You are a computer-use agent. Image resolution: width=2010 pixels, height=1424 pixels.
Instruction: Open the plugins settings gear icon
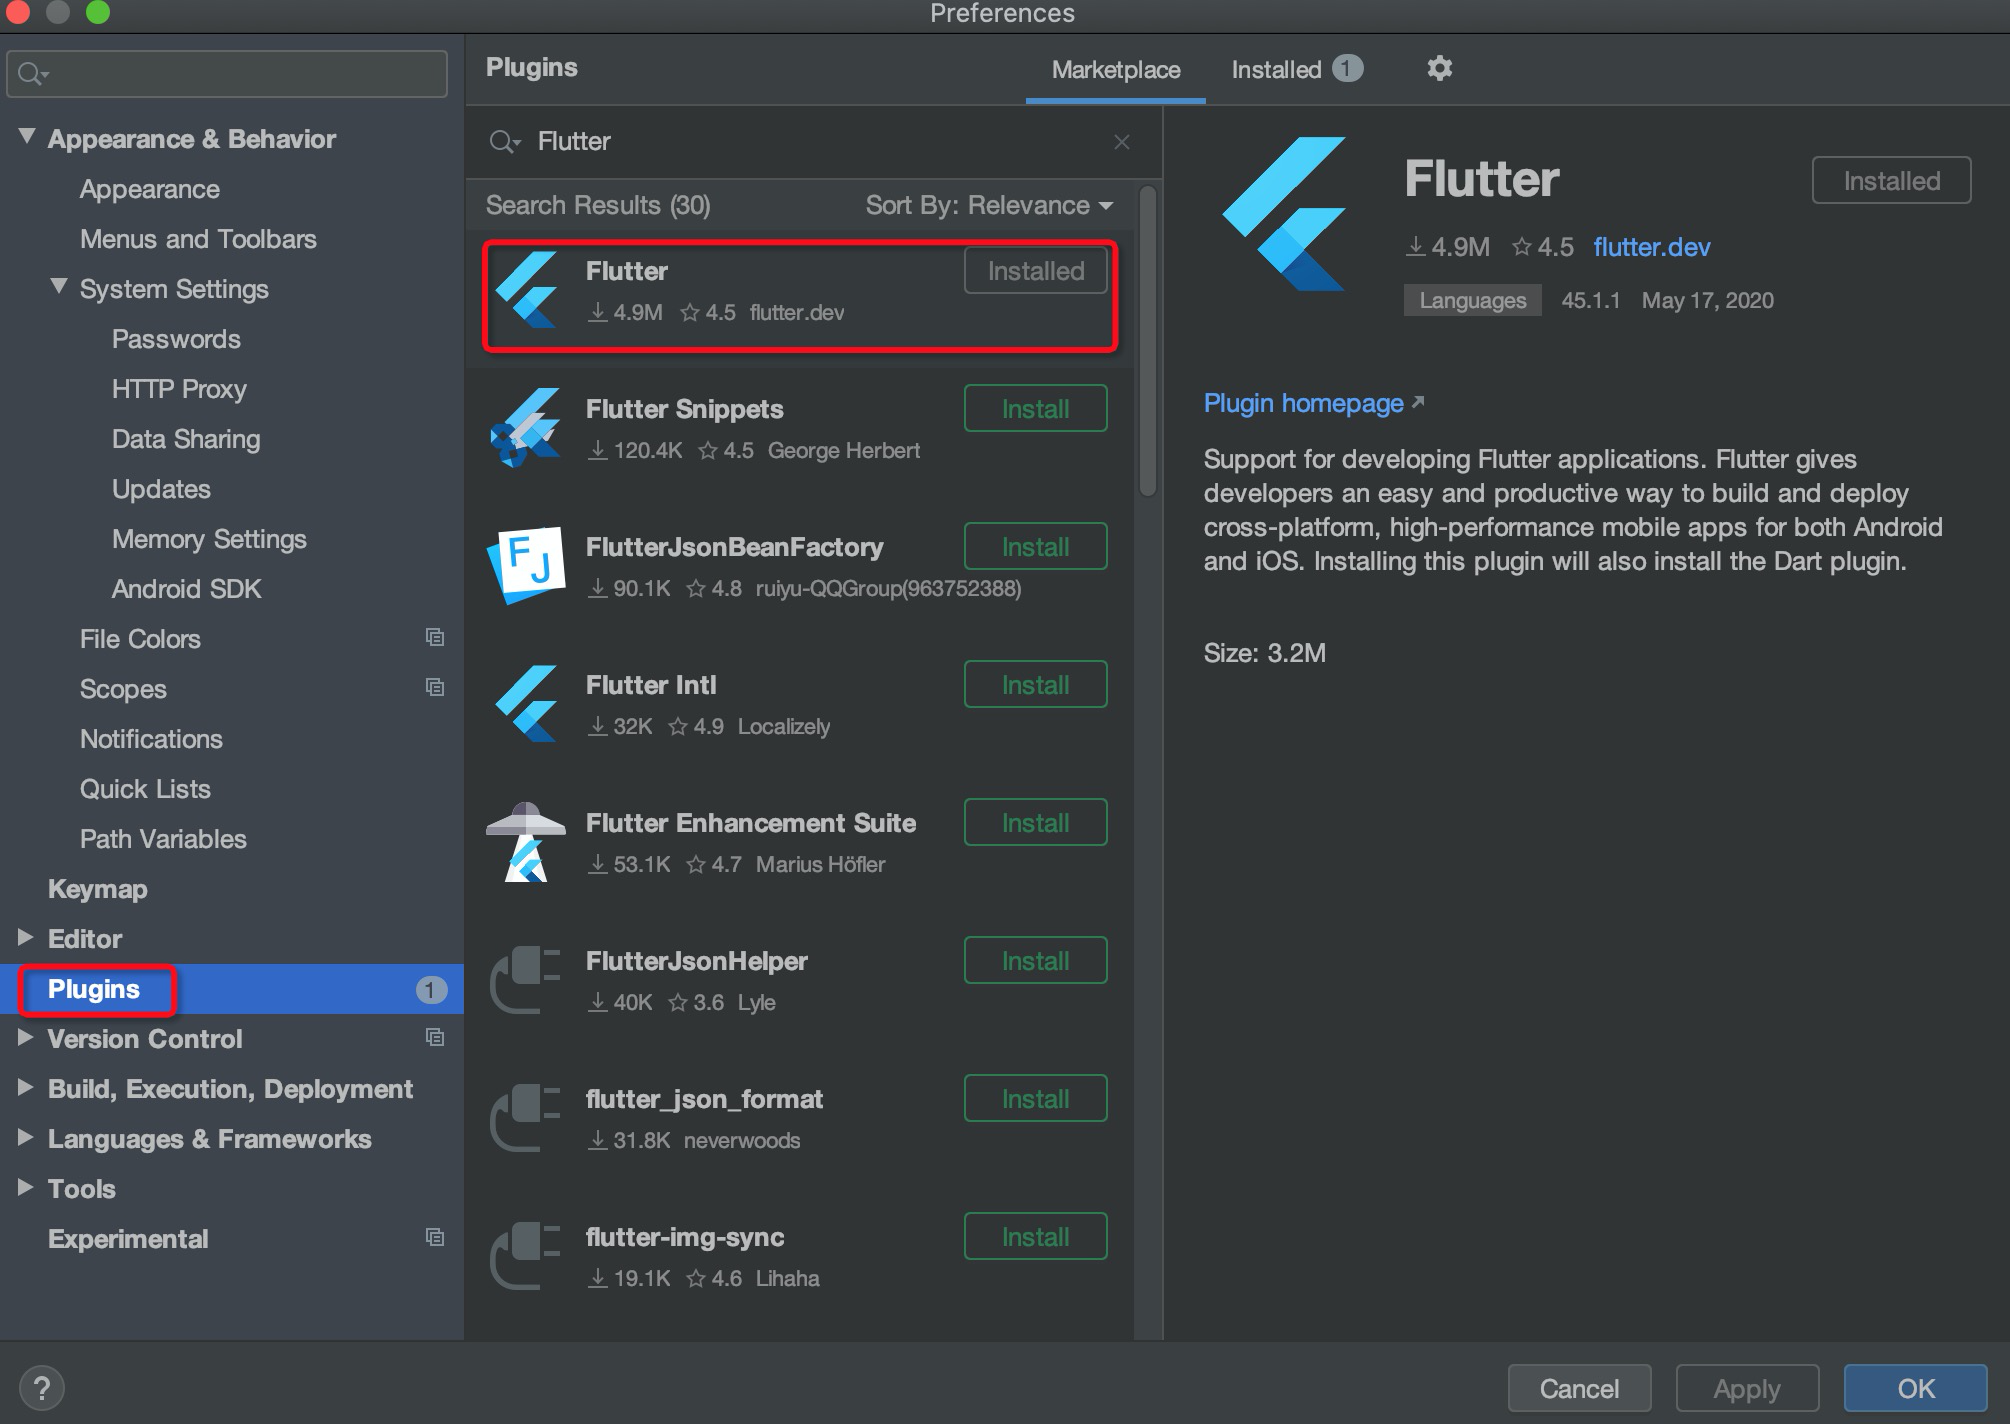[1439, 69]
